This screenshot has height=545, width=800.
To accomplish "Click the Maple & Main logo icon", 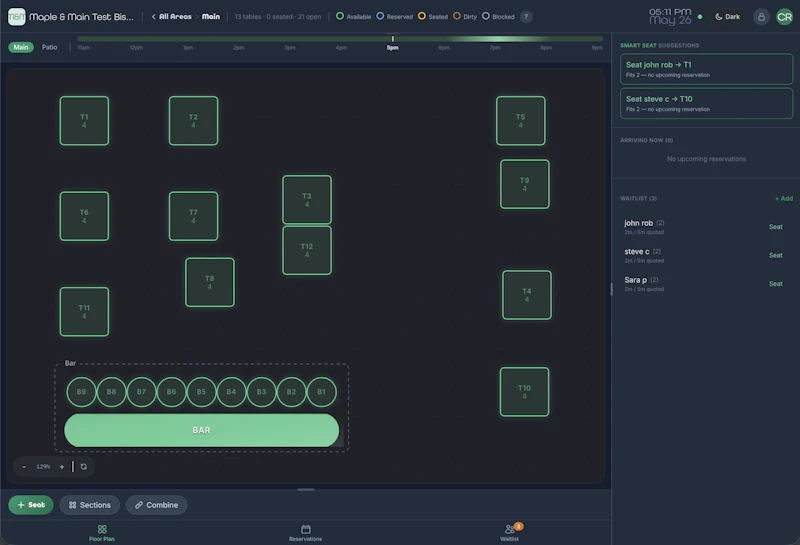I will click(x=16, y=17).
